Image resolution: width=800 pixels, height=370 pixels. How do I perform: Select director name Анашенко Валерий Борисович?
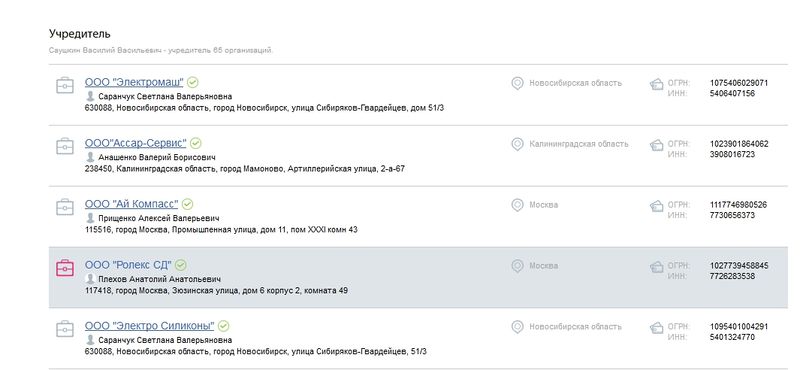pos(157,157)
